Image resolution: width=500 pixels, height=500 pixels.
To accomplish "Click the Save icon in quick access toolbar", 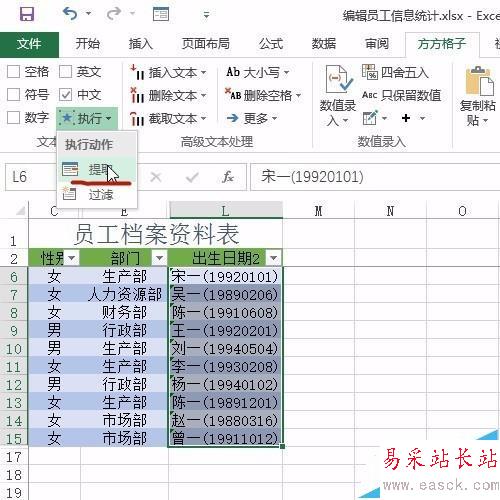I will point(27,14).
